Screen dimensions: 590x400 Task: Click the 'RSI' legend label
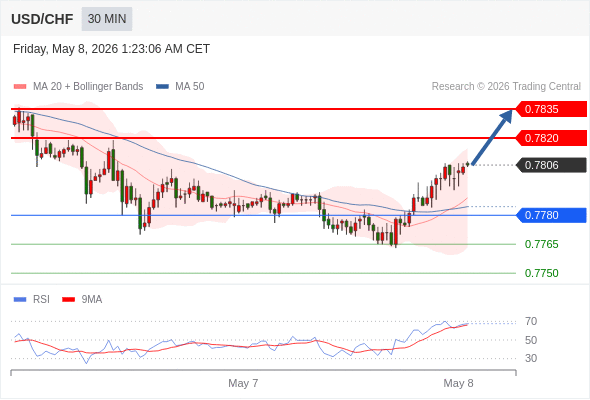coord(41,300)
